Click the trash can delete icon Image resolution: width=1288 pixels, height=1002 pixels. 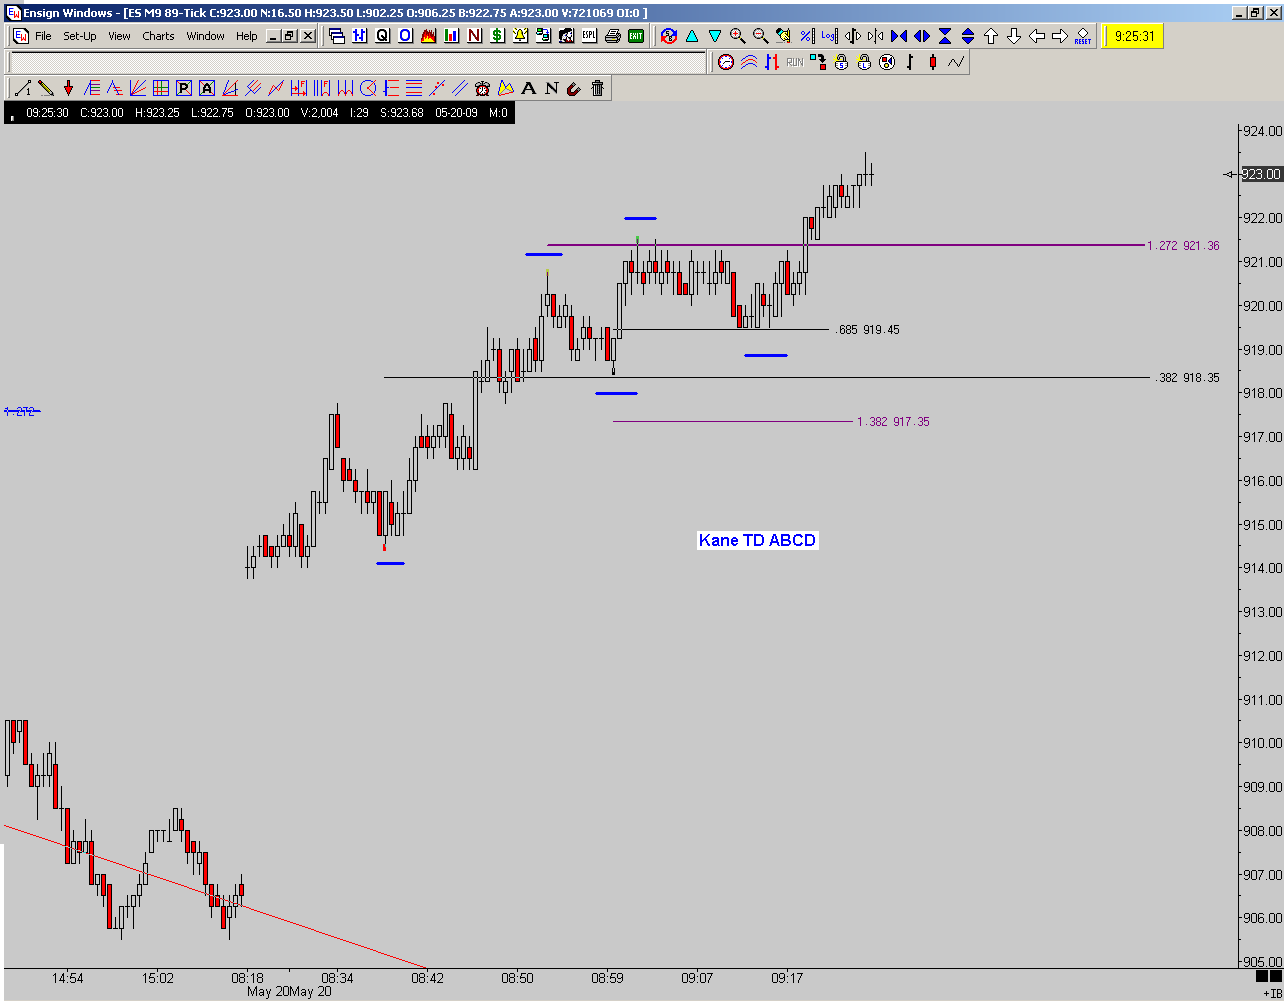click(x=598, y=88)
